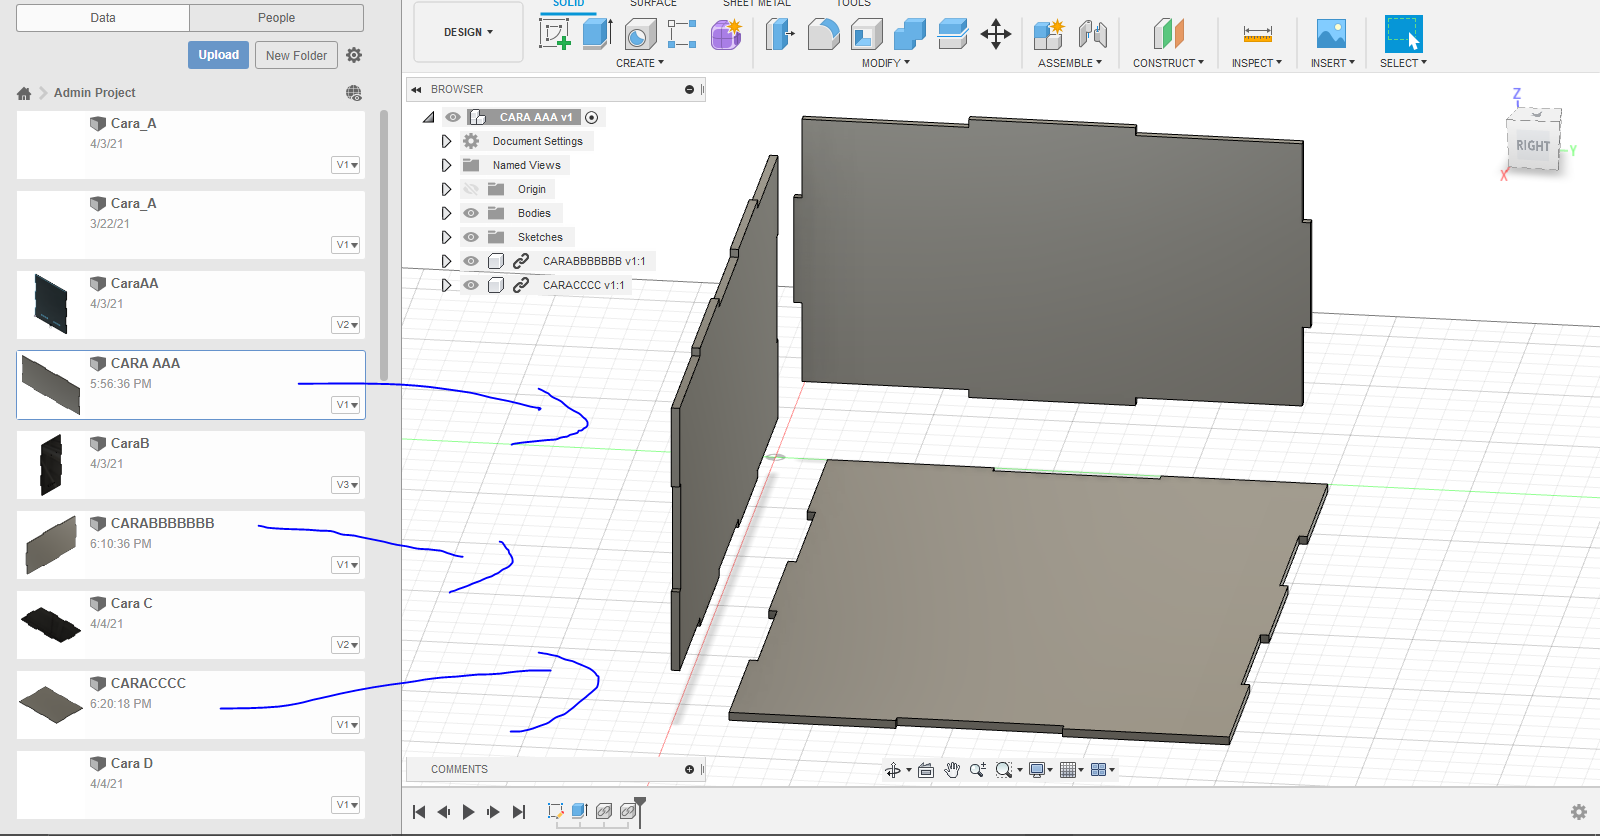Viewport: 1600px width, 836px height.
Task: Select the Move/Copy tool
Action: [x=996, y=34]
